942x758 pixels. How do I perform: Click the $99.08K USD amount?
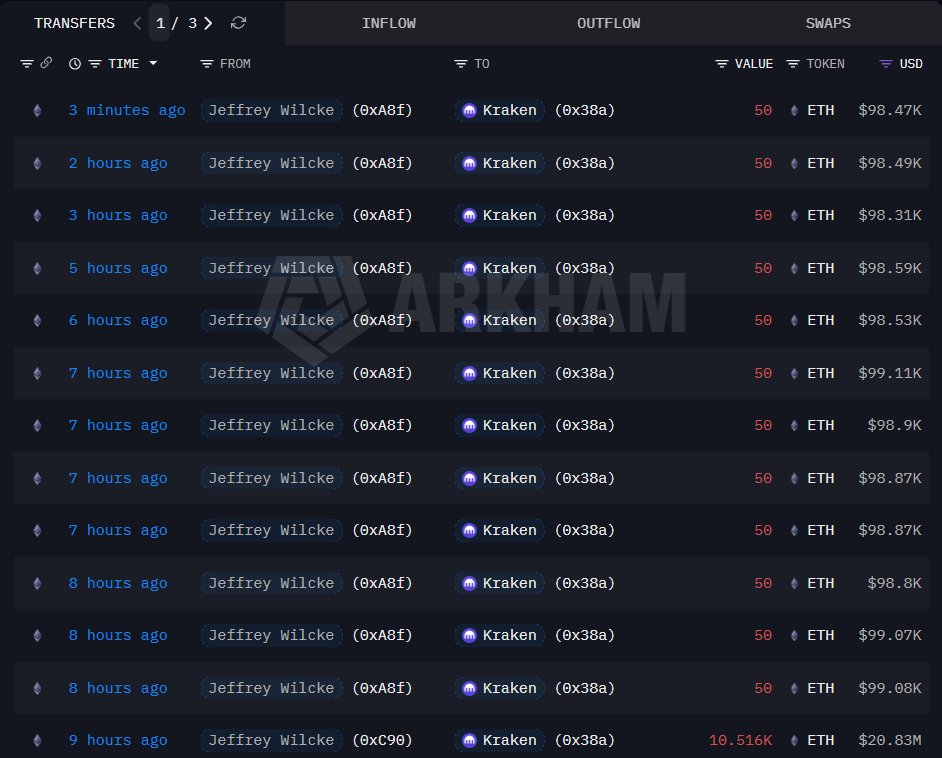pyautogui.click(x=890, y=688)
